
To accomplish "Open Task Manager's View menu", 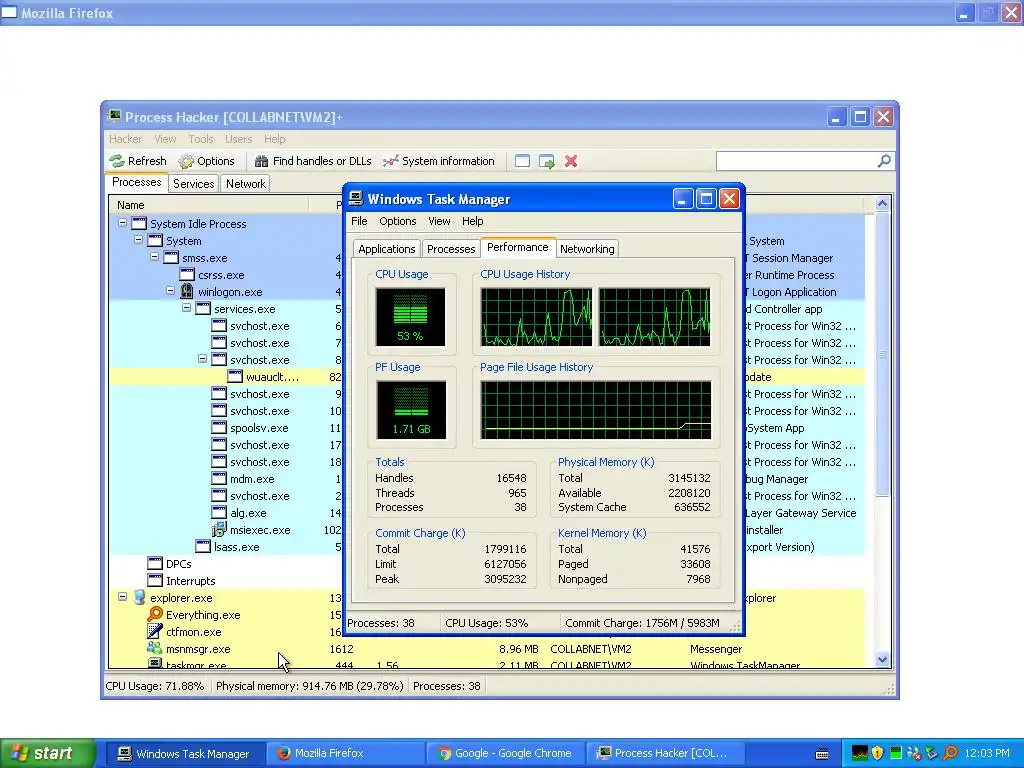I will point(439,221).
